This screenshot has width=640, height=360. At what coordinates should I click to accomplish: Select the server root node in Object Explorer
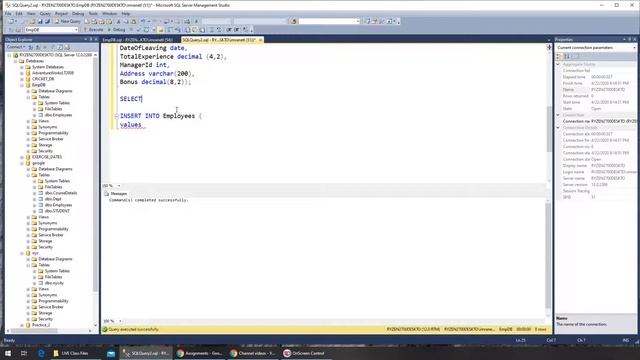56,55
